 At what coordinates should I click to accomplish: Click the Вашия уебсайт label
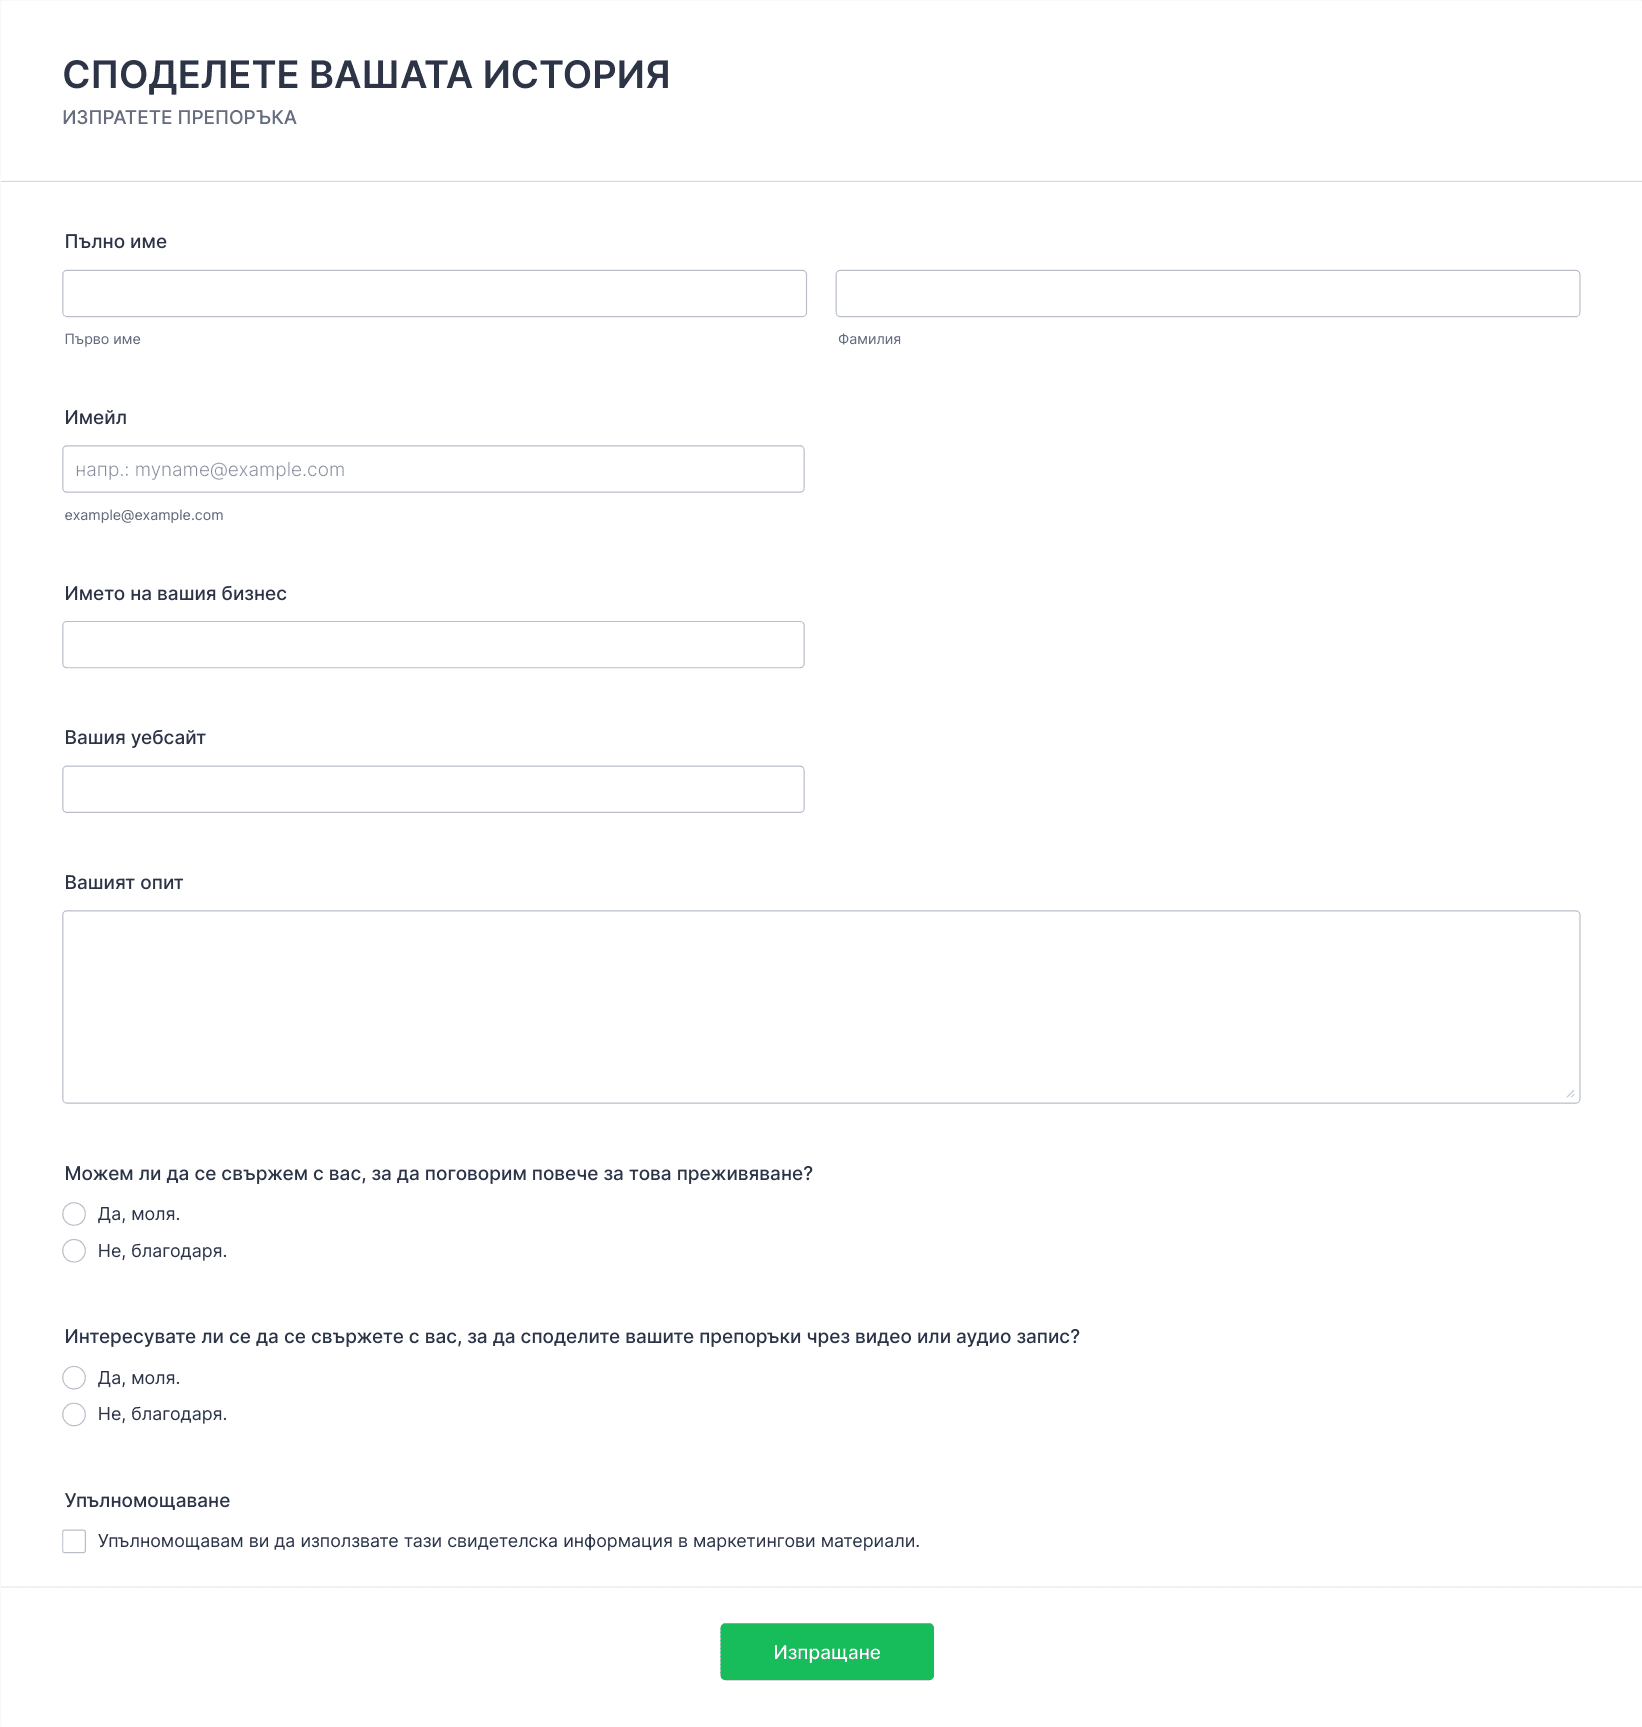[135, 738]
